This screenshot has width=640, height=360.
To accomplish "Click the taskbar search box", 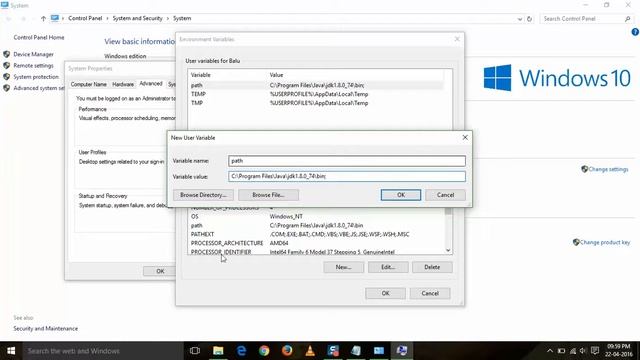I will coord(102,351).
